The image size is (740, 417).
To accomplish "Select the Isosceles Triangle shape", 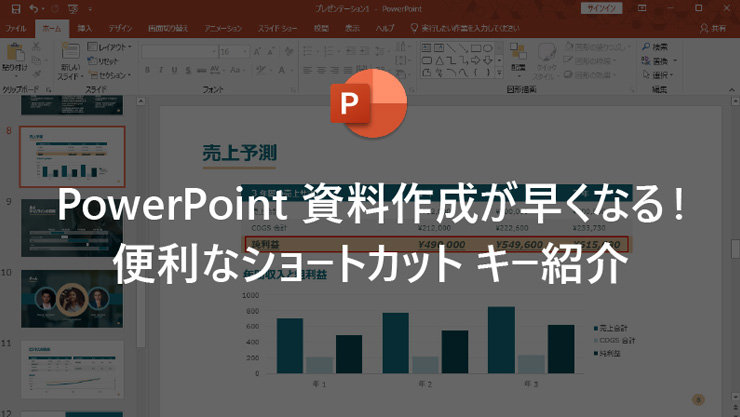I will [439, 60].
